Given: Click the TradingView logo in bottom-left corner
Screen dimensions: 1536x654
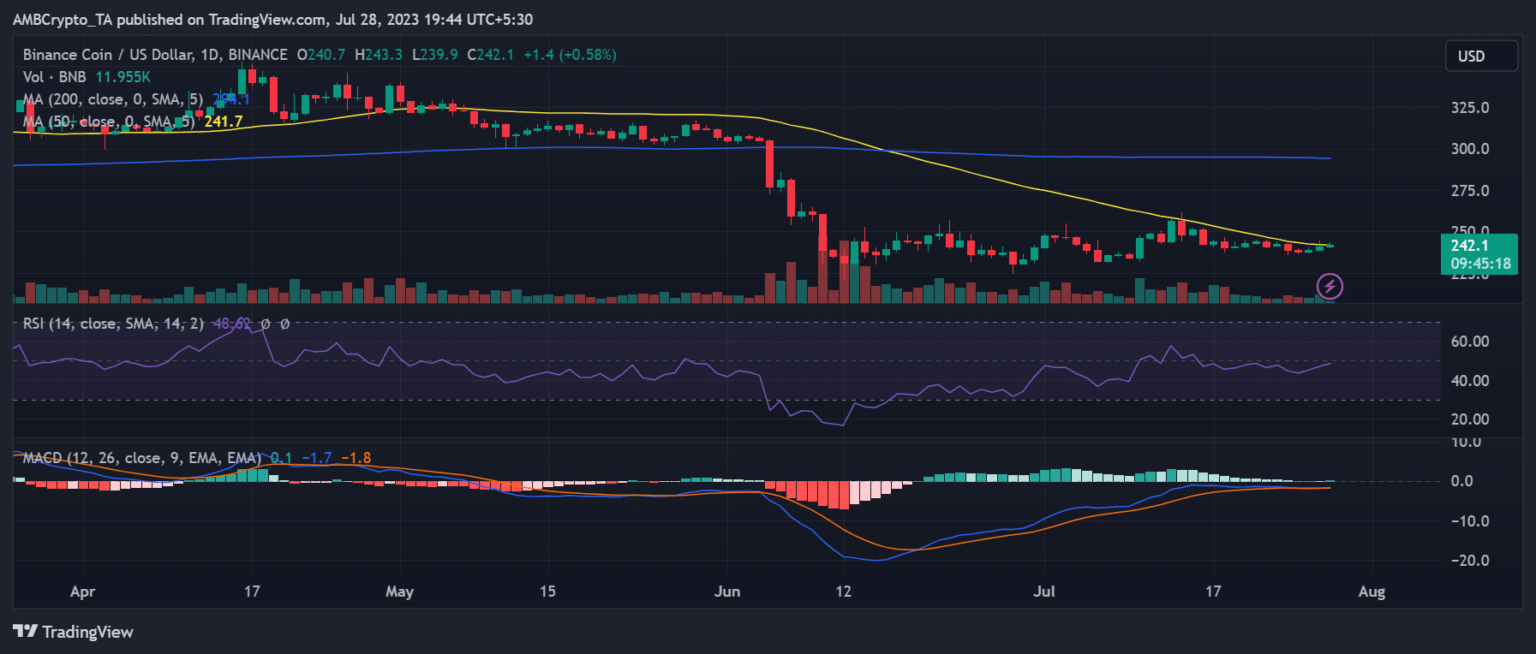Looking at the screenshot, I should click(72, 632).
